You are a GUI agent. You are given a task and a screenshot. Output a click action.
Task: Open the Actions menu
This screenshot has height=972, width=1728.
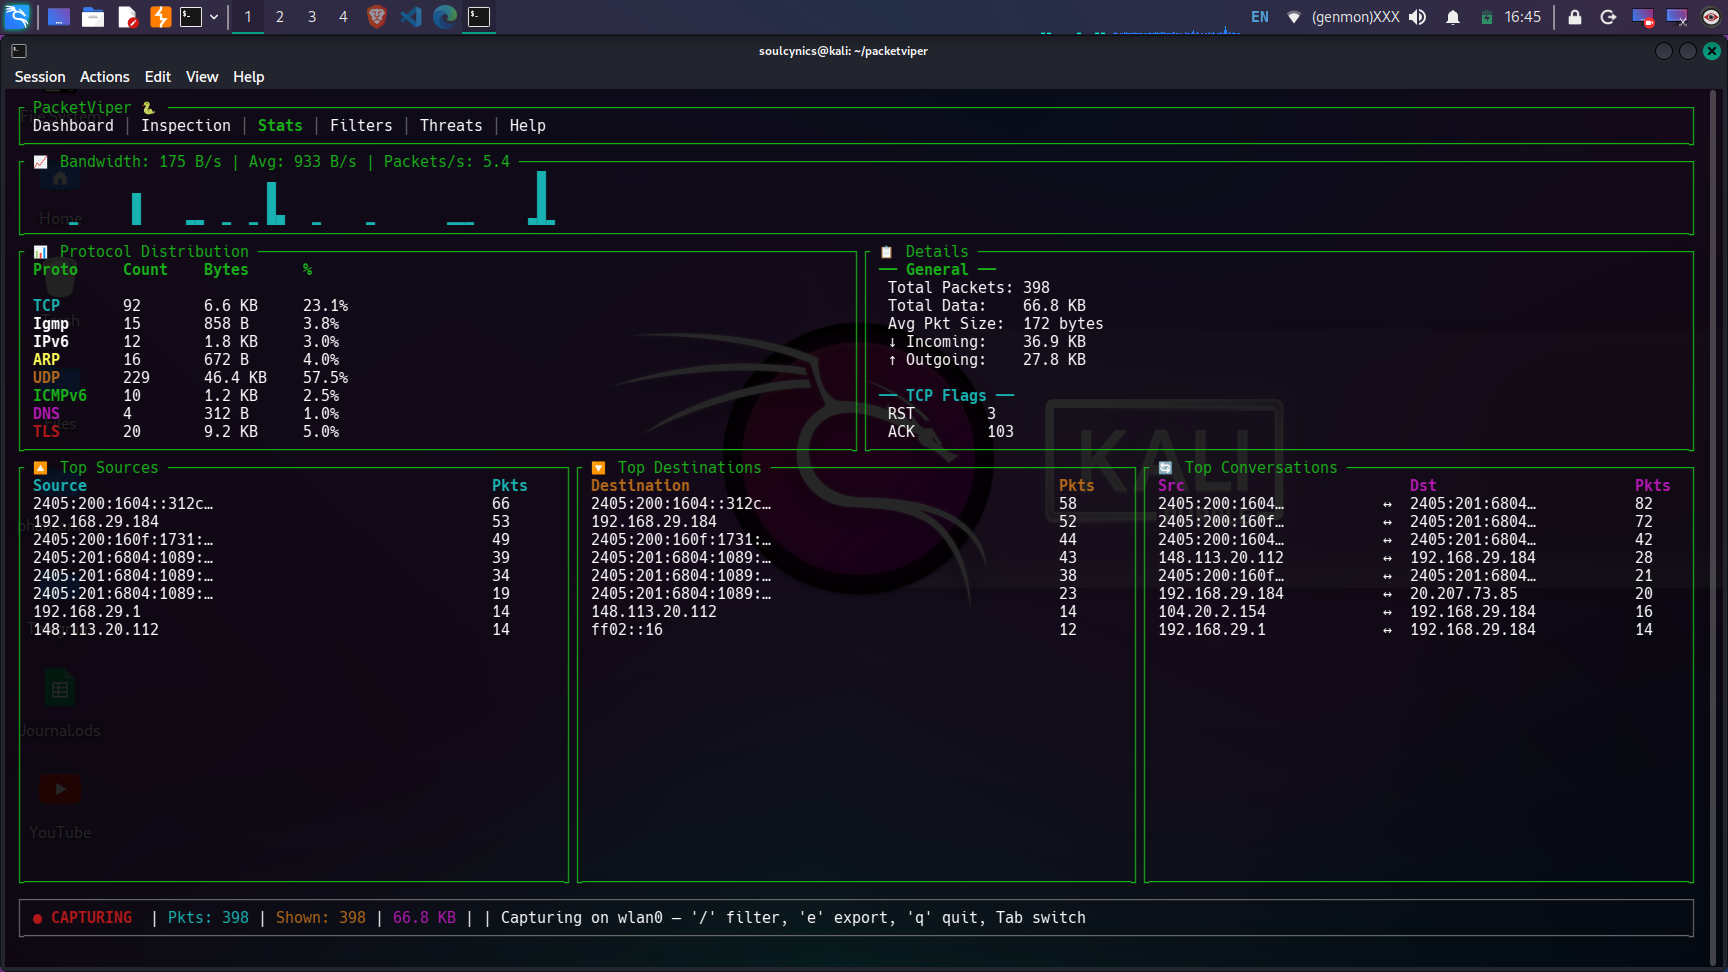tap(105, 77)
